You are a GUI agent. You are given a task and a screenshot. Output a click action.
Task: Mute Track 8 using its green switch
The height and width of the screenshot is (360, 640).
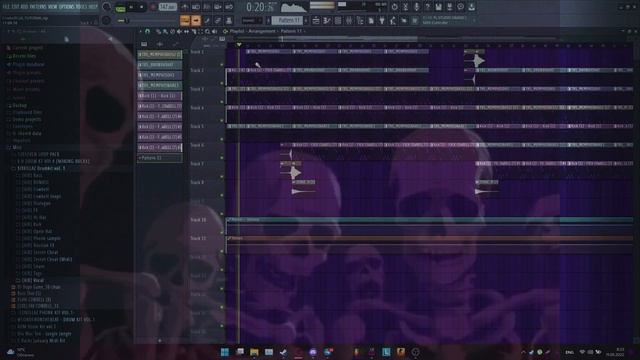[222, 195]
